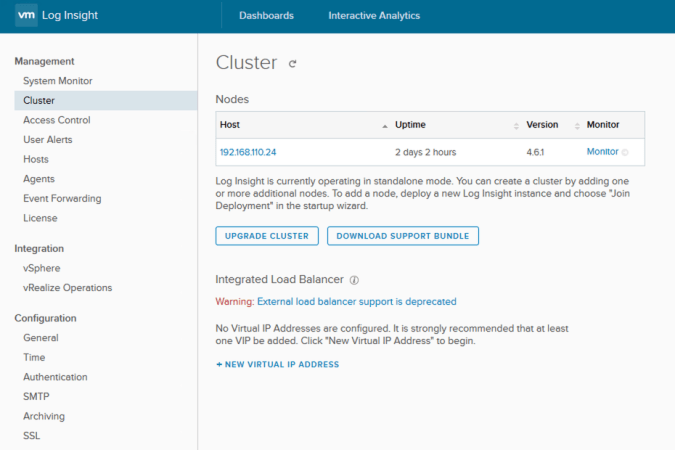Open vSphere integration settings

click(42, 268)
